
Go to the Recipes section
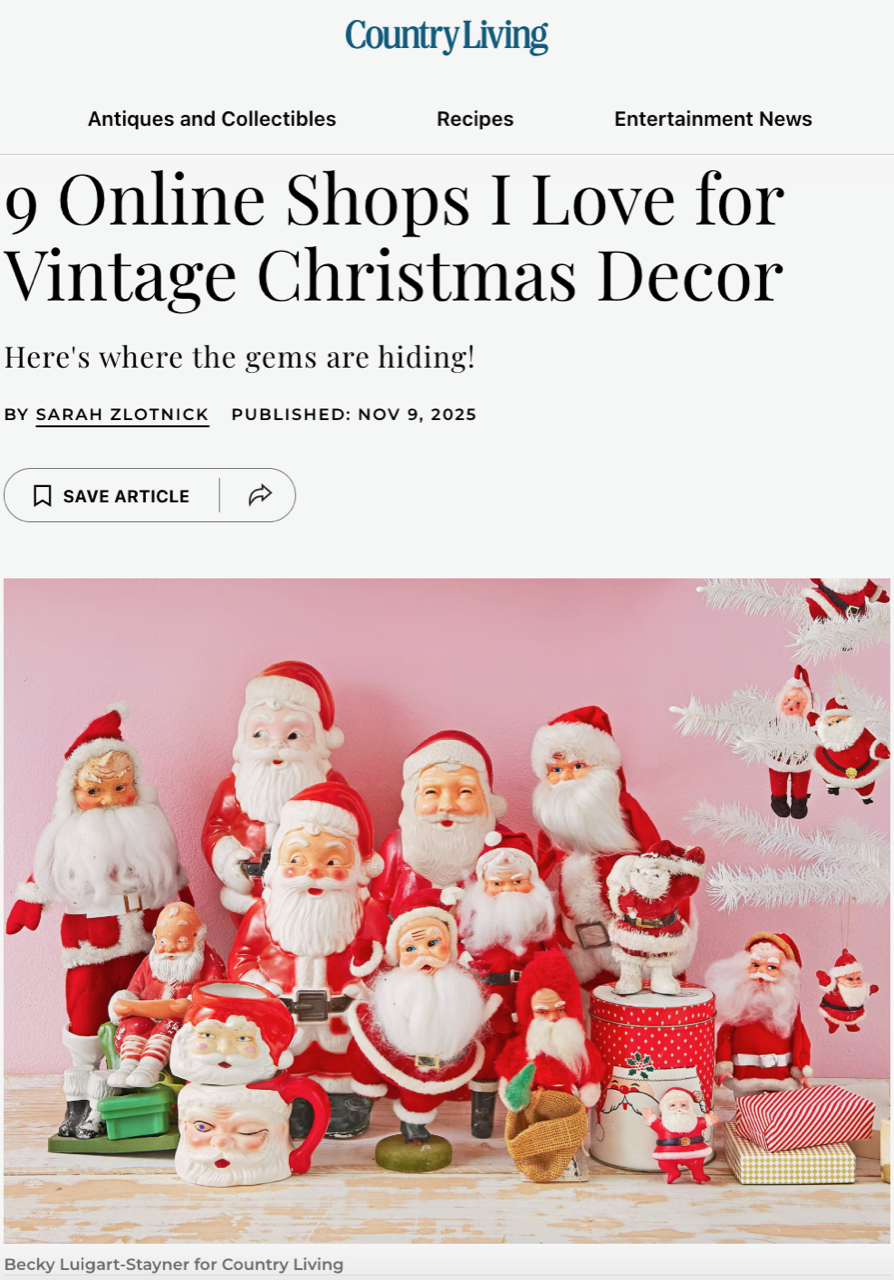[475, 119]
